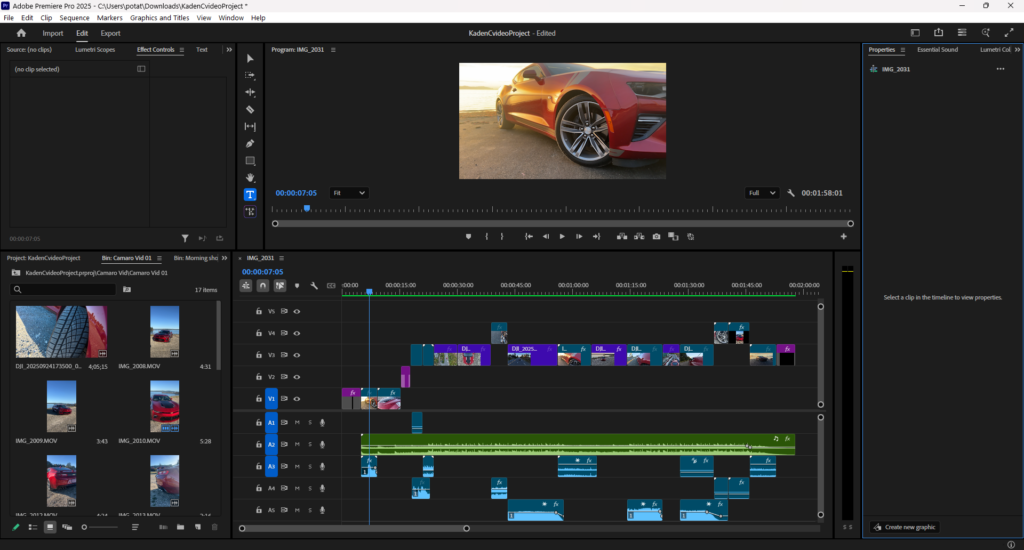Click the Export Frame camera icon
Screen dimensions: 1024x550
tap(656, 237)
